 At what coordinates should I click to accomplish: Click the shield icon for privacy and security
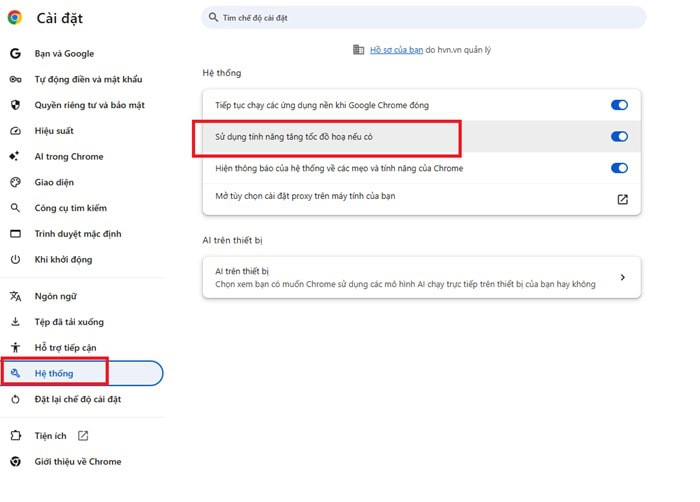(15, 105)
